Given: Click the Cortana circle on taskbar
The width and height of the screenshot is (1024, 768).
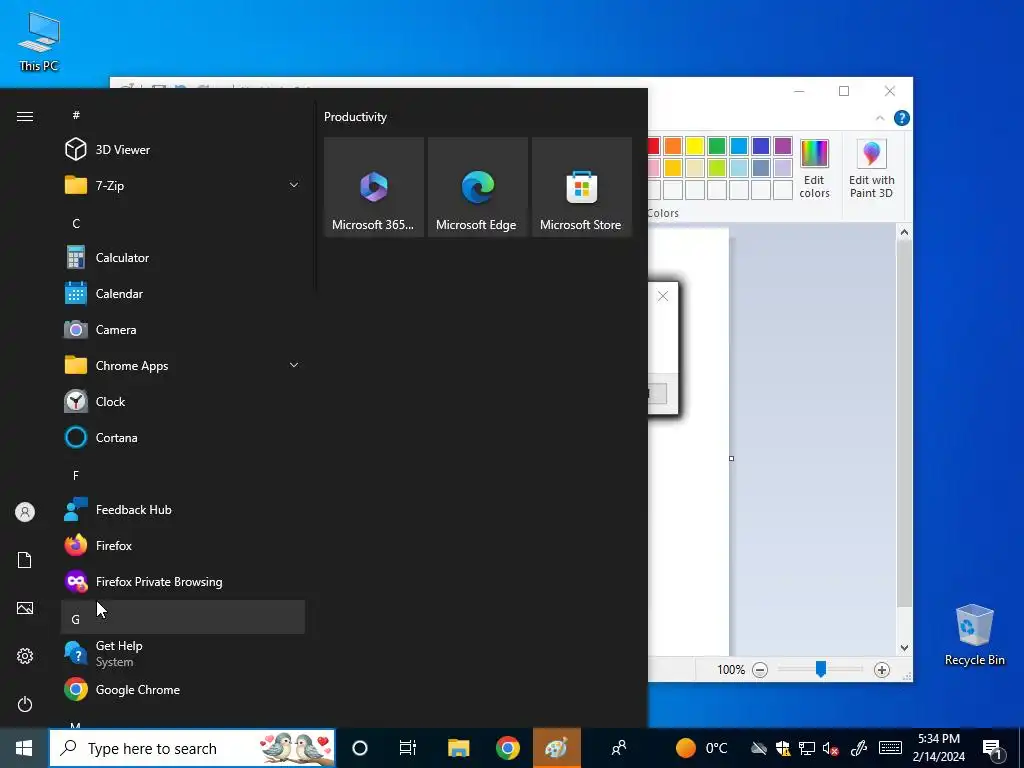Looking at the screenshot, I should (360, 748).
